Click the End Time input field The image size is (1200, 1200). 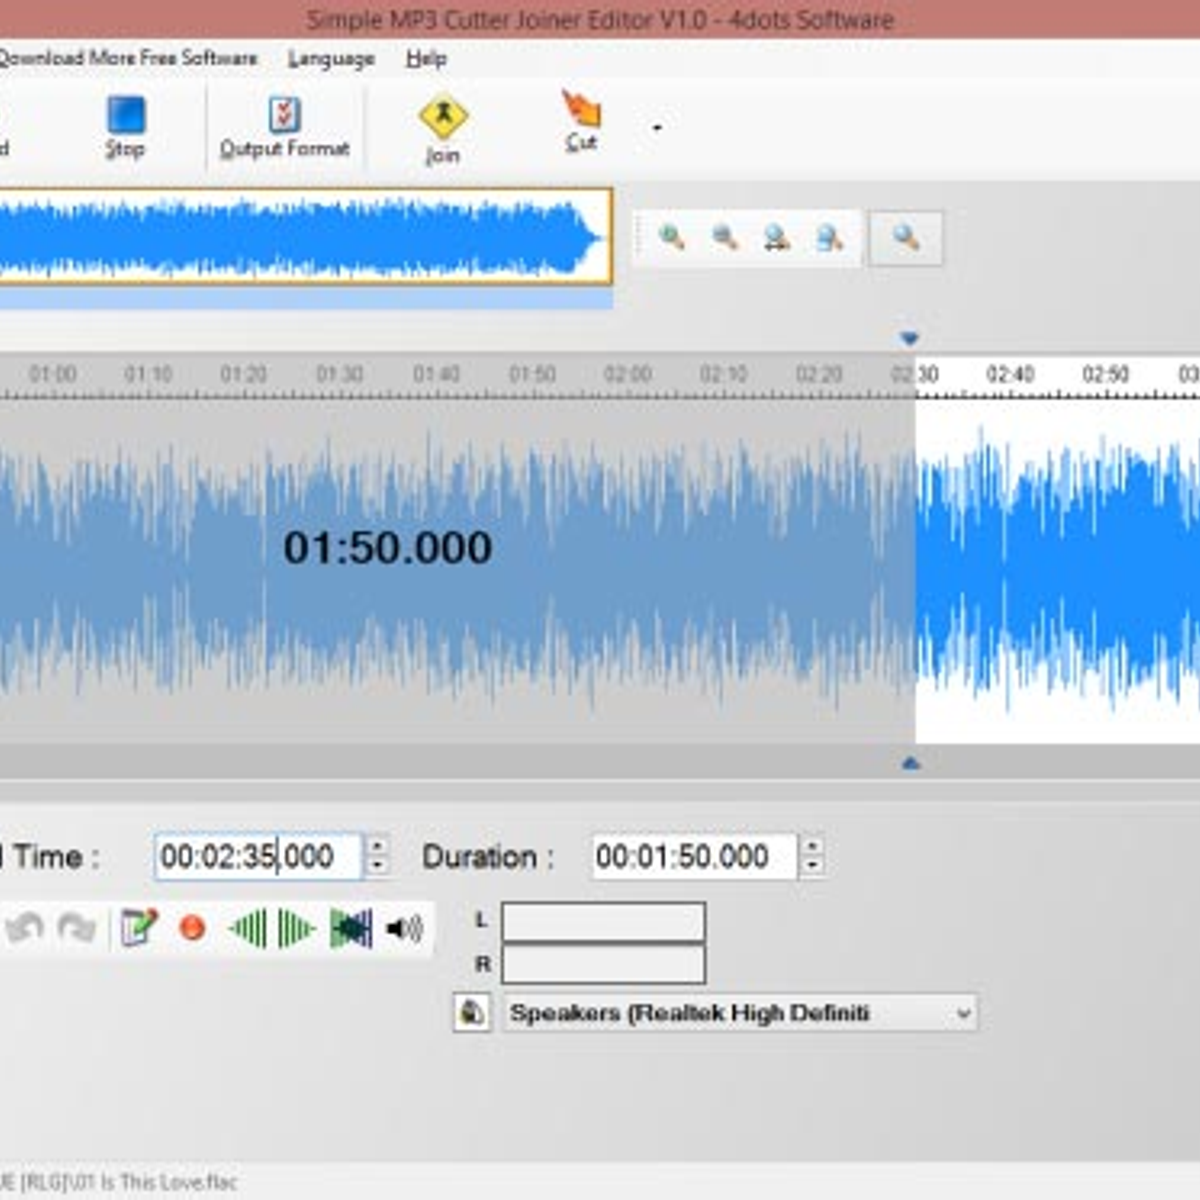[x=258, y=857]
